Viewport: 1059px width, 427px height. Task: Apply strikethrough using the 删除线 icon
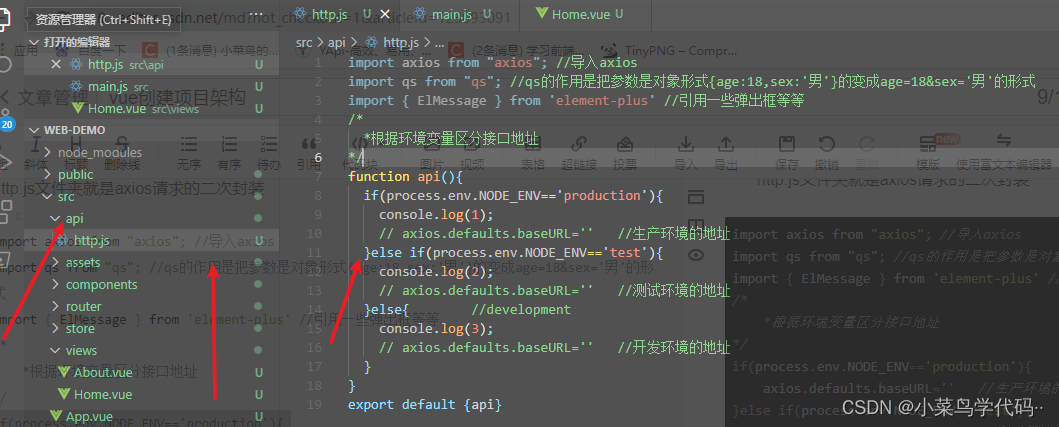[x=122, y=144]
